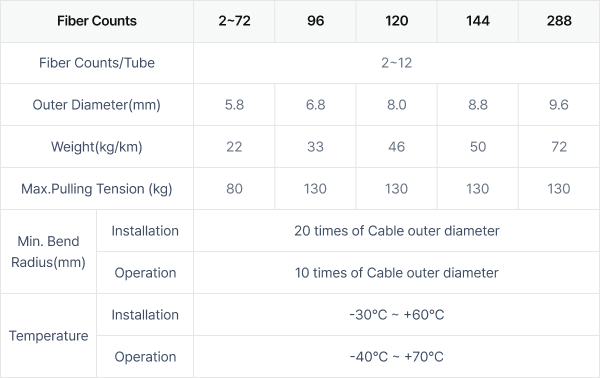The image size is (600, 378).
Task: Click the Outer Diameter(mm) row label
Action: [97, 104]
